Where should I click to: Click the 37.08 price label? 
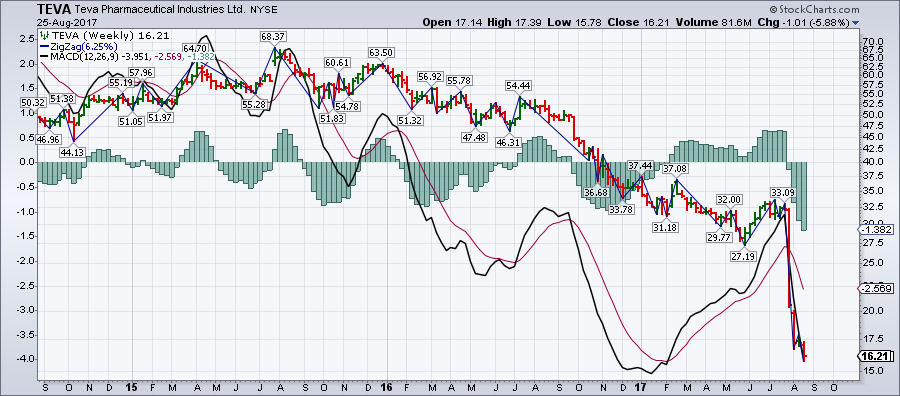pos(676,169)
